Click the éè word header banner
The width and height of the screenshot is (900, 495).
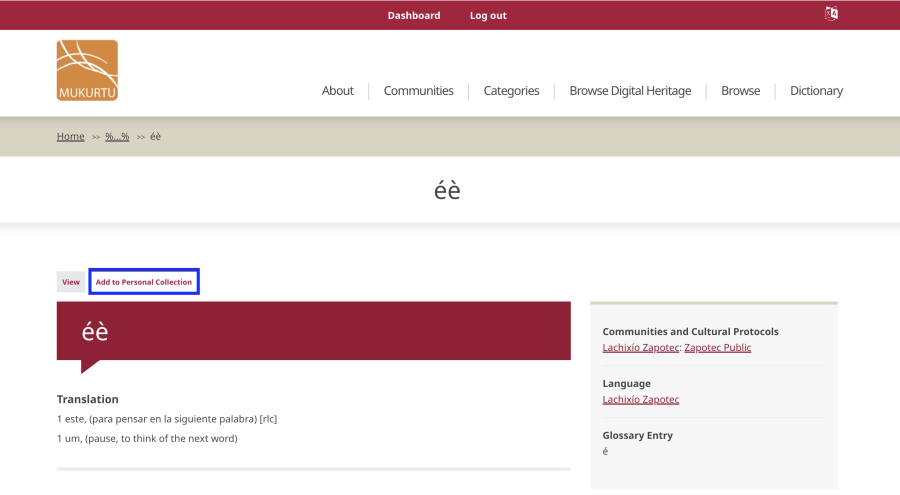click(x=313, y=331)
